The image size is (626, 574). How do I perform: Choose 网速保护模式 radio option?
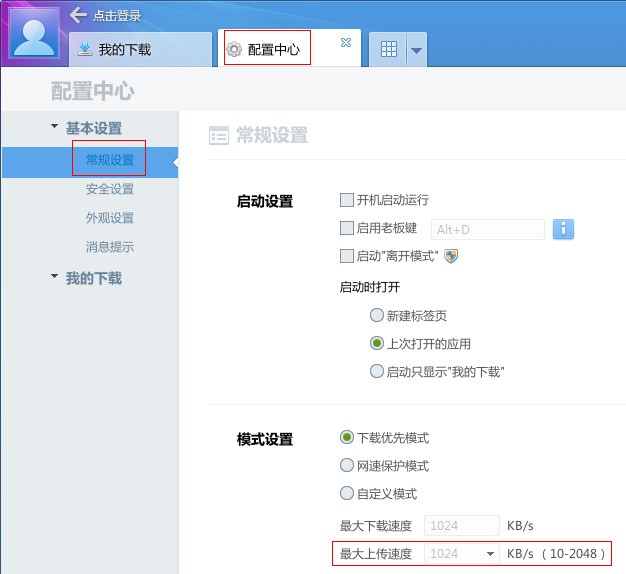pos(347,465)
